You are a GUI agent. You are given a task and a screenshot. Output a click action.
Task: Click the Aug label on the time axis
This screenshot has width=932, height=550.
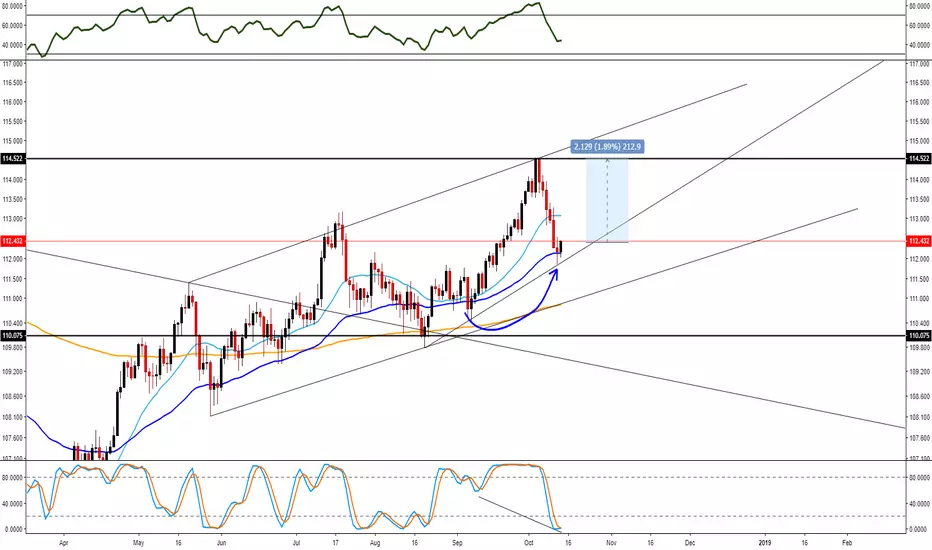point(374,542)
